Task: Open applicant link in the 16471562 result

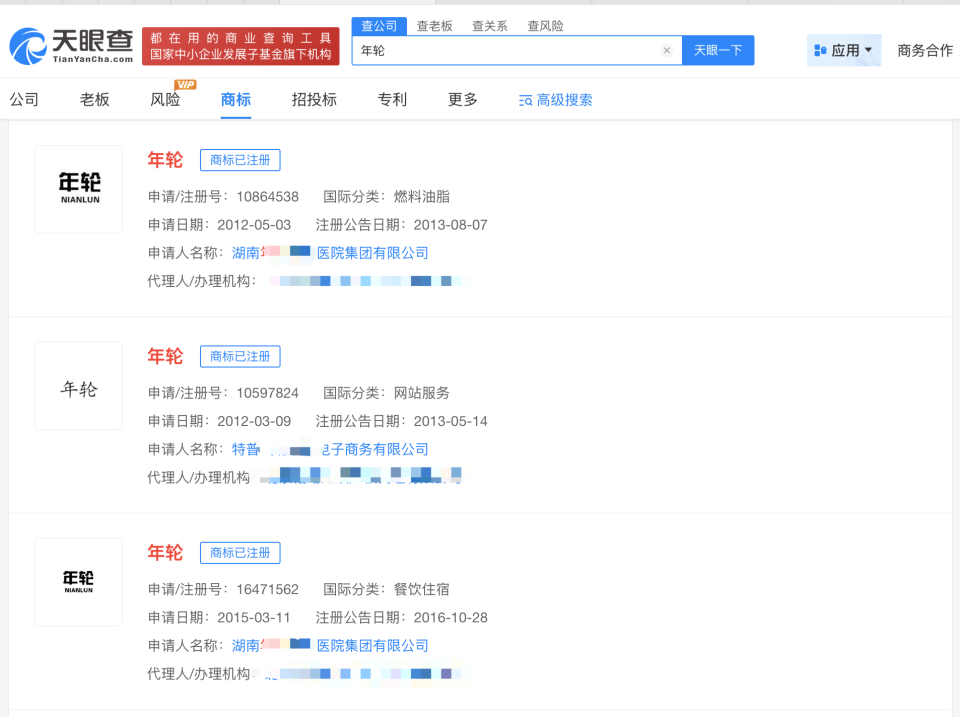Action: click(330, 645)
